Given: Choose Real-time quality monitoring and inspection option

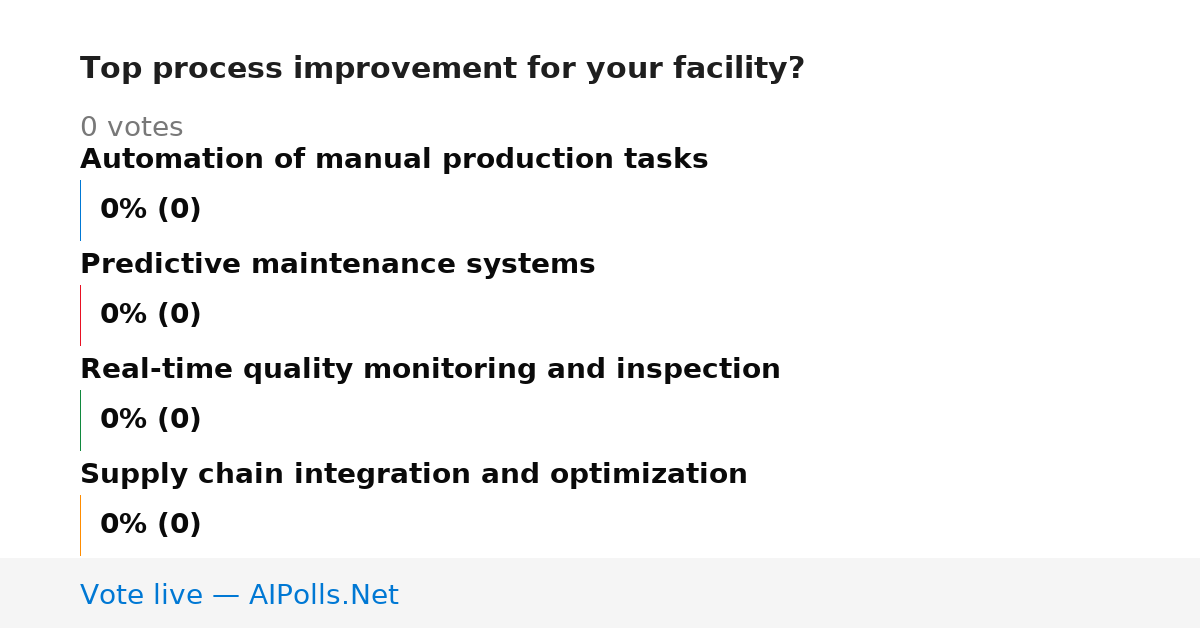Looking at the screenshot, I should click(x=430, y=369).
